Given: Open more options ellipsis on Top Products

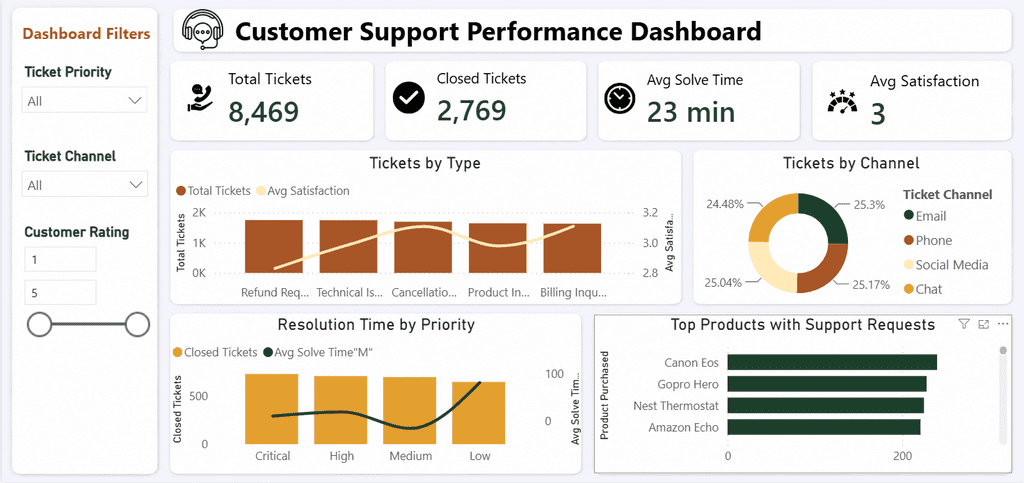Looking at the screenshot, I should (1004, 324).
